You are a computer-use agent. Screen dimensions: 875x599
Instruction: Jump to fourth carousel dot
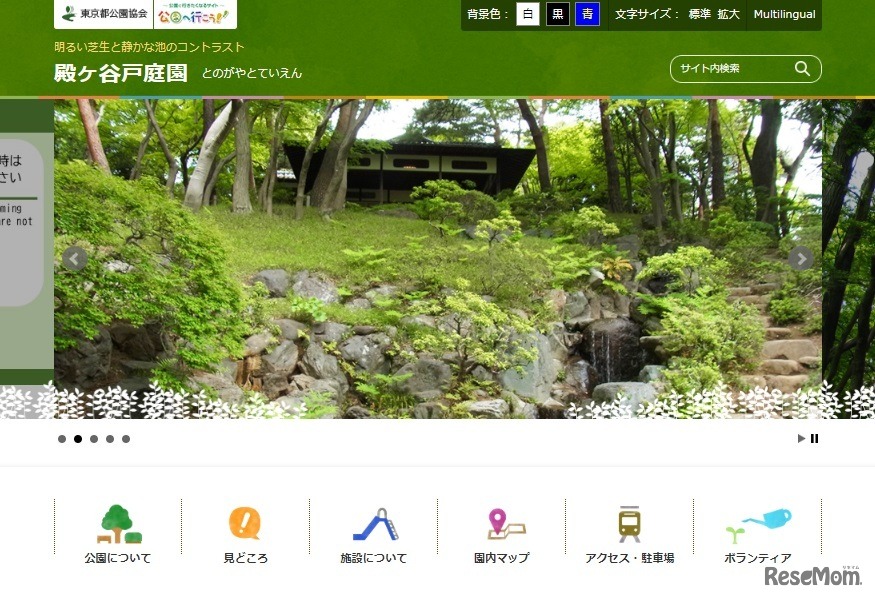pyautogui.click(x=110, y=439)
